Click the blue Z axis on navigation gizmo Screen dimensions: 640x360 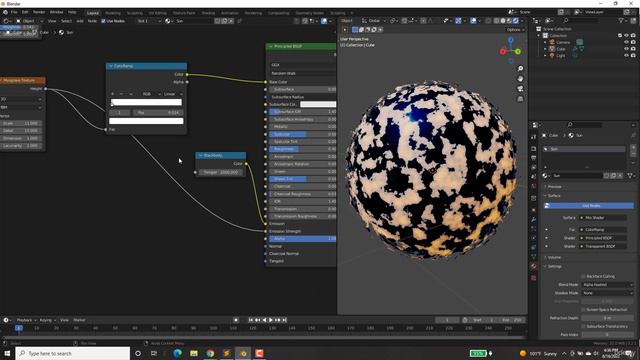tap(511, 40)
